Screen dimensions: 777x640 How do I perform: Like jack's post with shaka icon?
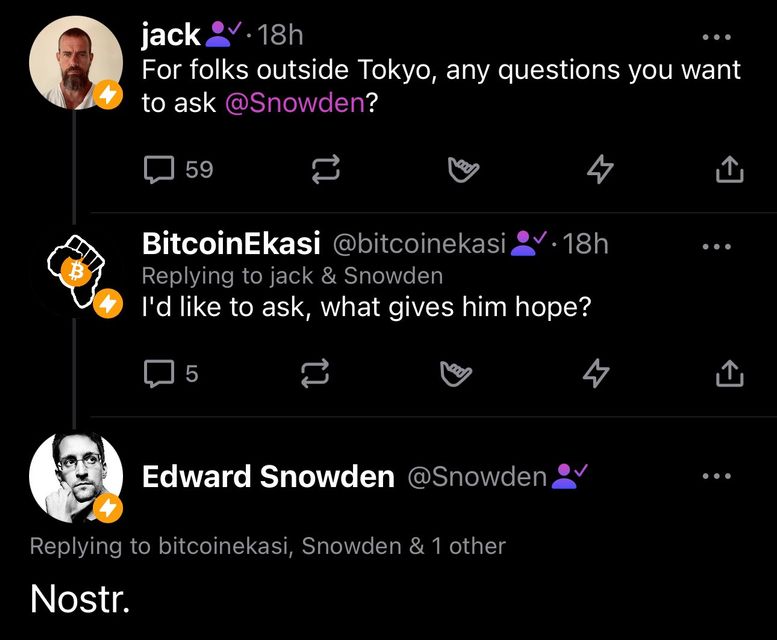click(463, 171)
